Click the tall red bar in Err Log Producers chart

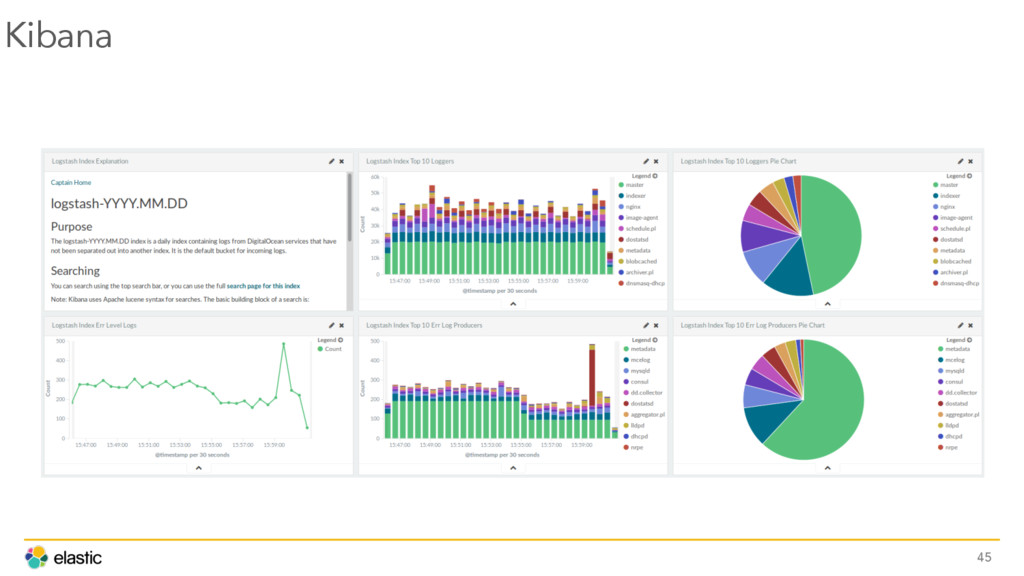pos(592,379)
